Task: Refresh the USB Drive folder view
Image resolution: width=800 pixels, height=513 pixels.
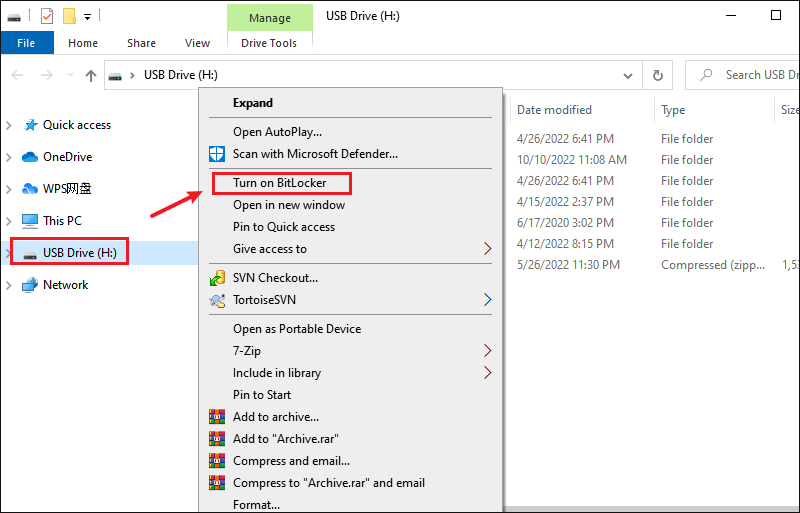Action: pyautogui.click(x=658, y=76)
